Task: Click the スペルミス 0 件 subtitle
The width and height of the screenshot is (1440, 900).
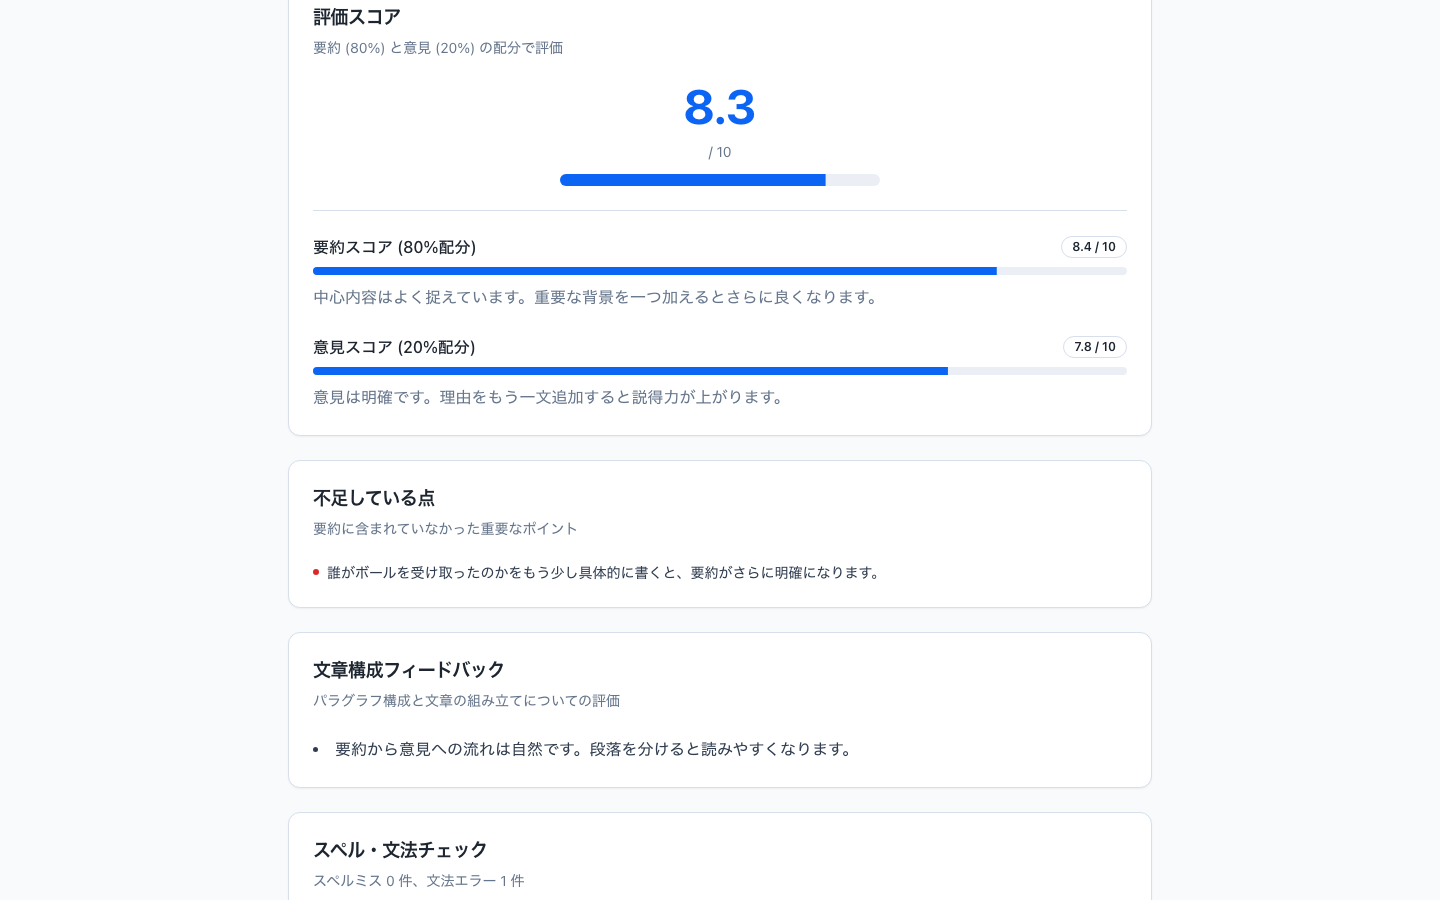Action: [419, 881]
